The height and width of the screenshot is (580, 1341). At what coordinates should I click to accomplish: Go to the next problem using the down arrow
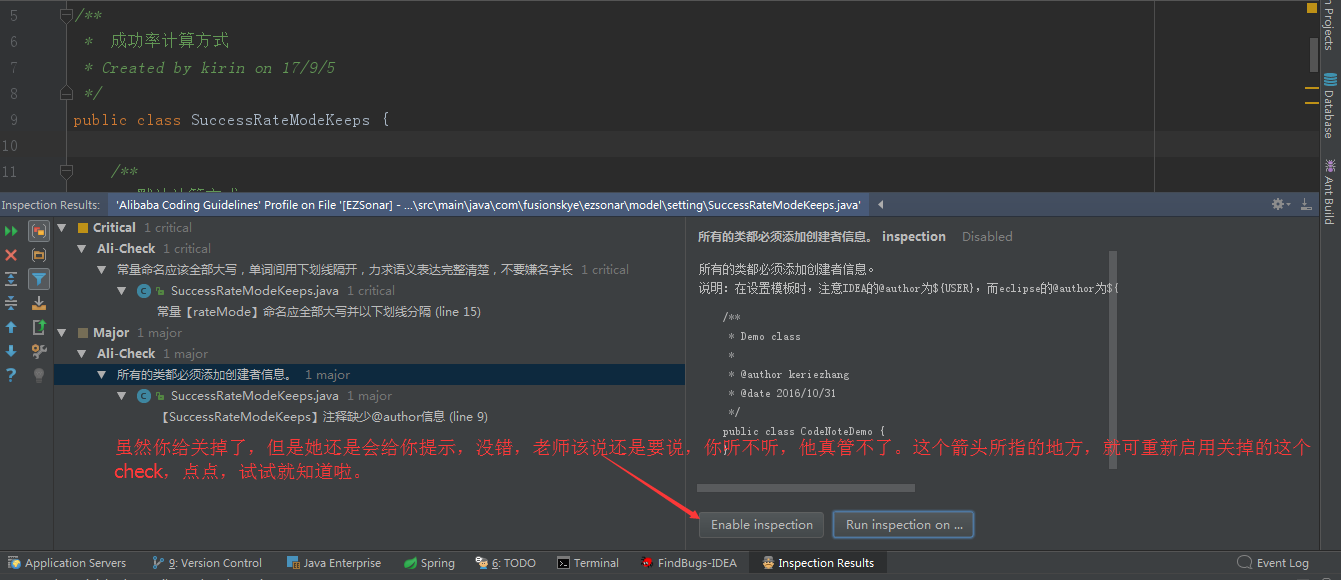[11, 351]
